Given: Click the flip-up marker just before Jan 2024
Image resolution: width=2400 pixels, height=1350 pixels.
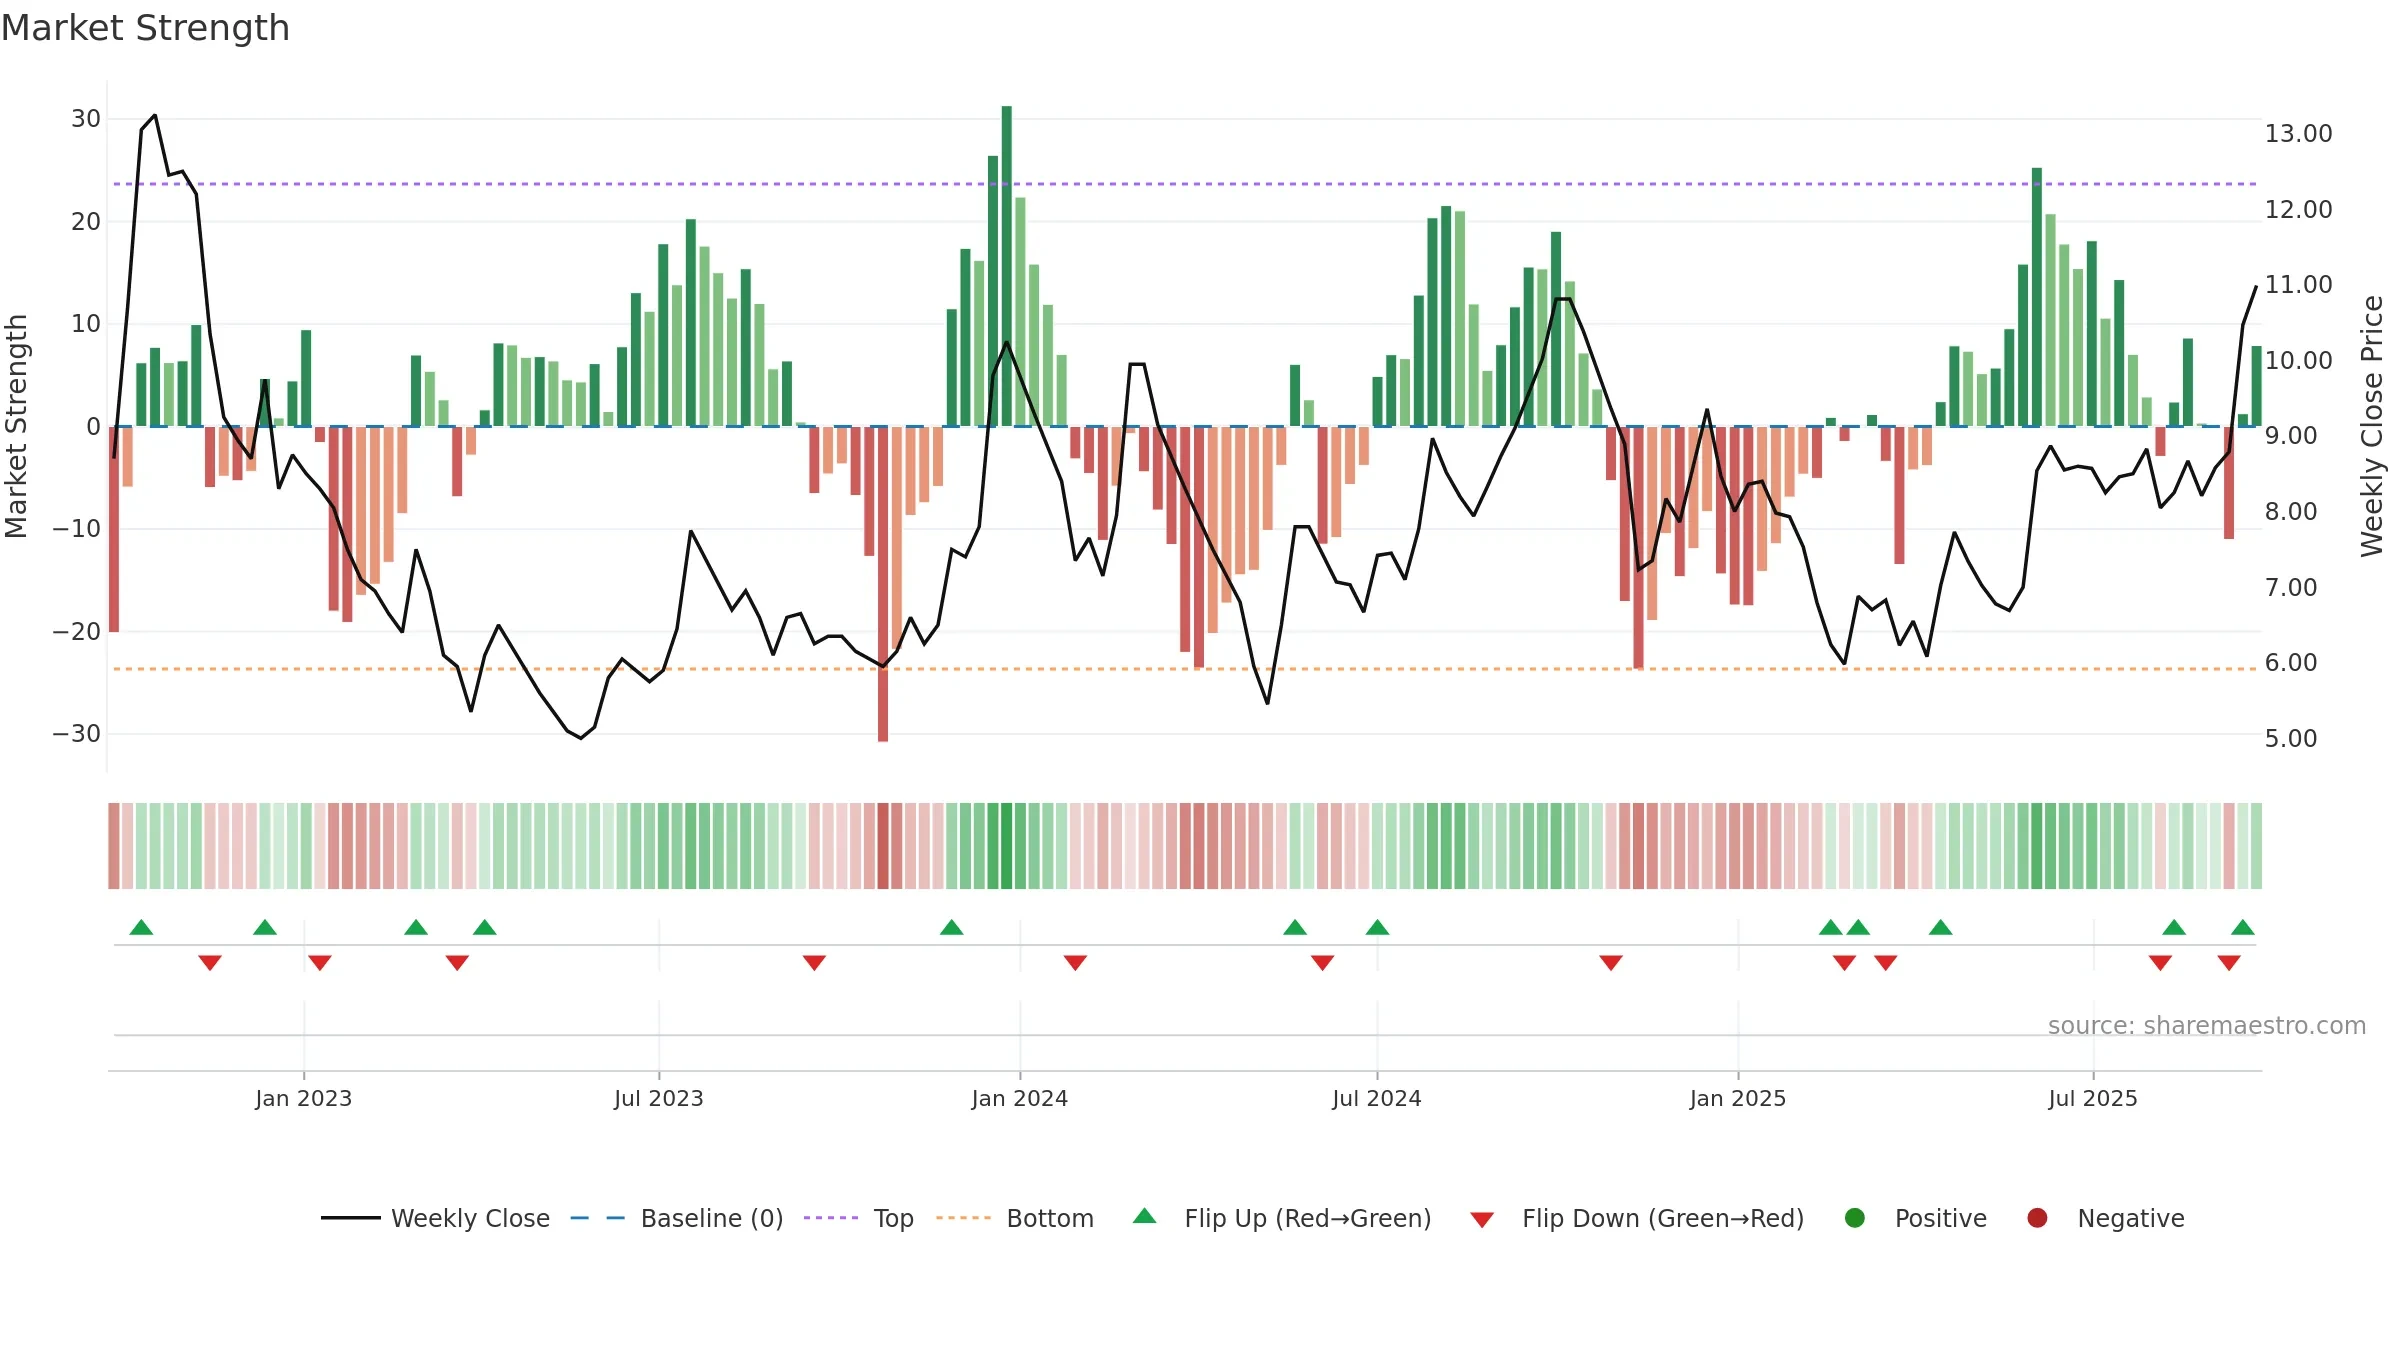Looking at the screenshot, I should [952, 927].
